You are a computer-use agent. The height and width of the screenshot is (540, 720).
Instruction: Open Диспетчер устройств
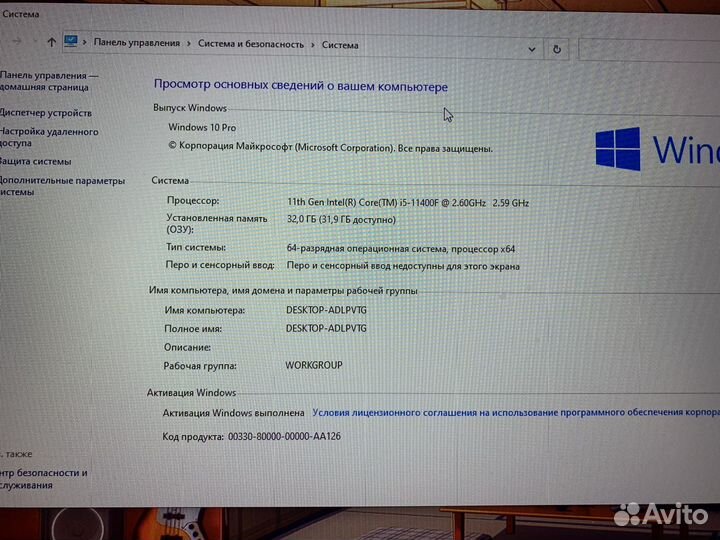[46, 113]
